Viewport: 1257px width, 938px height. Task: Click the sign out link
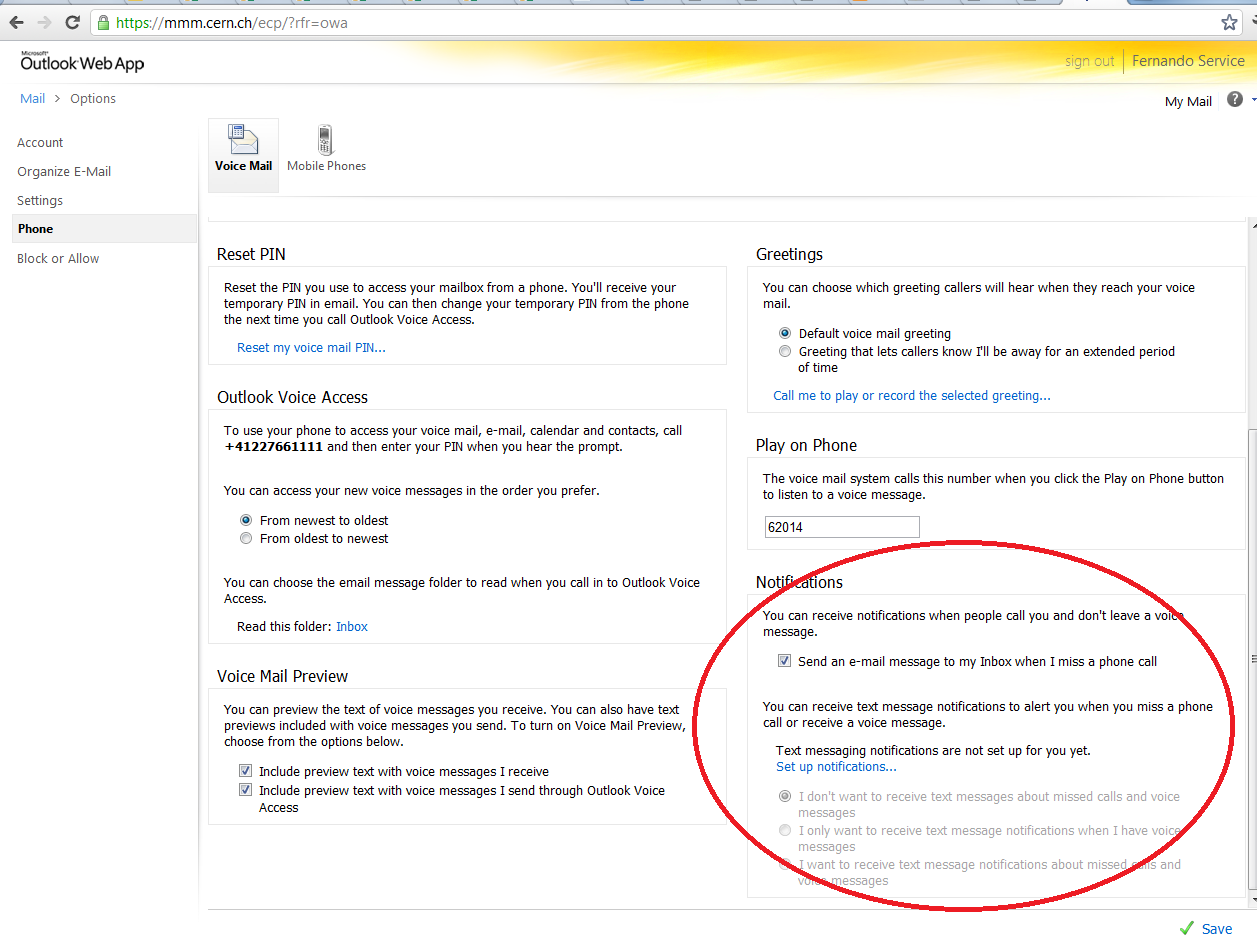click(x=1089, y=61)
